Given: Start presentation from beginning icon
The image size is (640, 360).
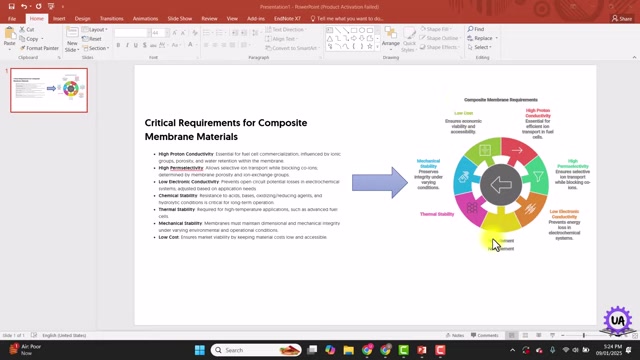Looking at the screenshot, I should 51,6.
